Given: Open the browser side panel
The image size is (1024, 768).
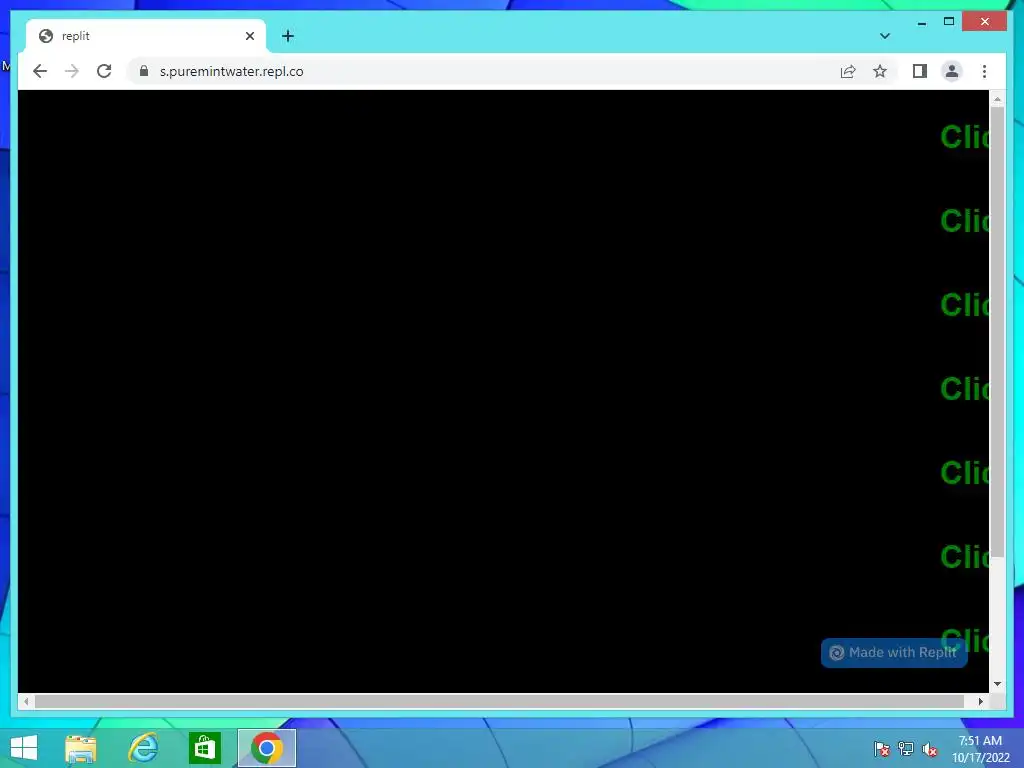Looking at the screenshot, I should (920, 71).
